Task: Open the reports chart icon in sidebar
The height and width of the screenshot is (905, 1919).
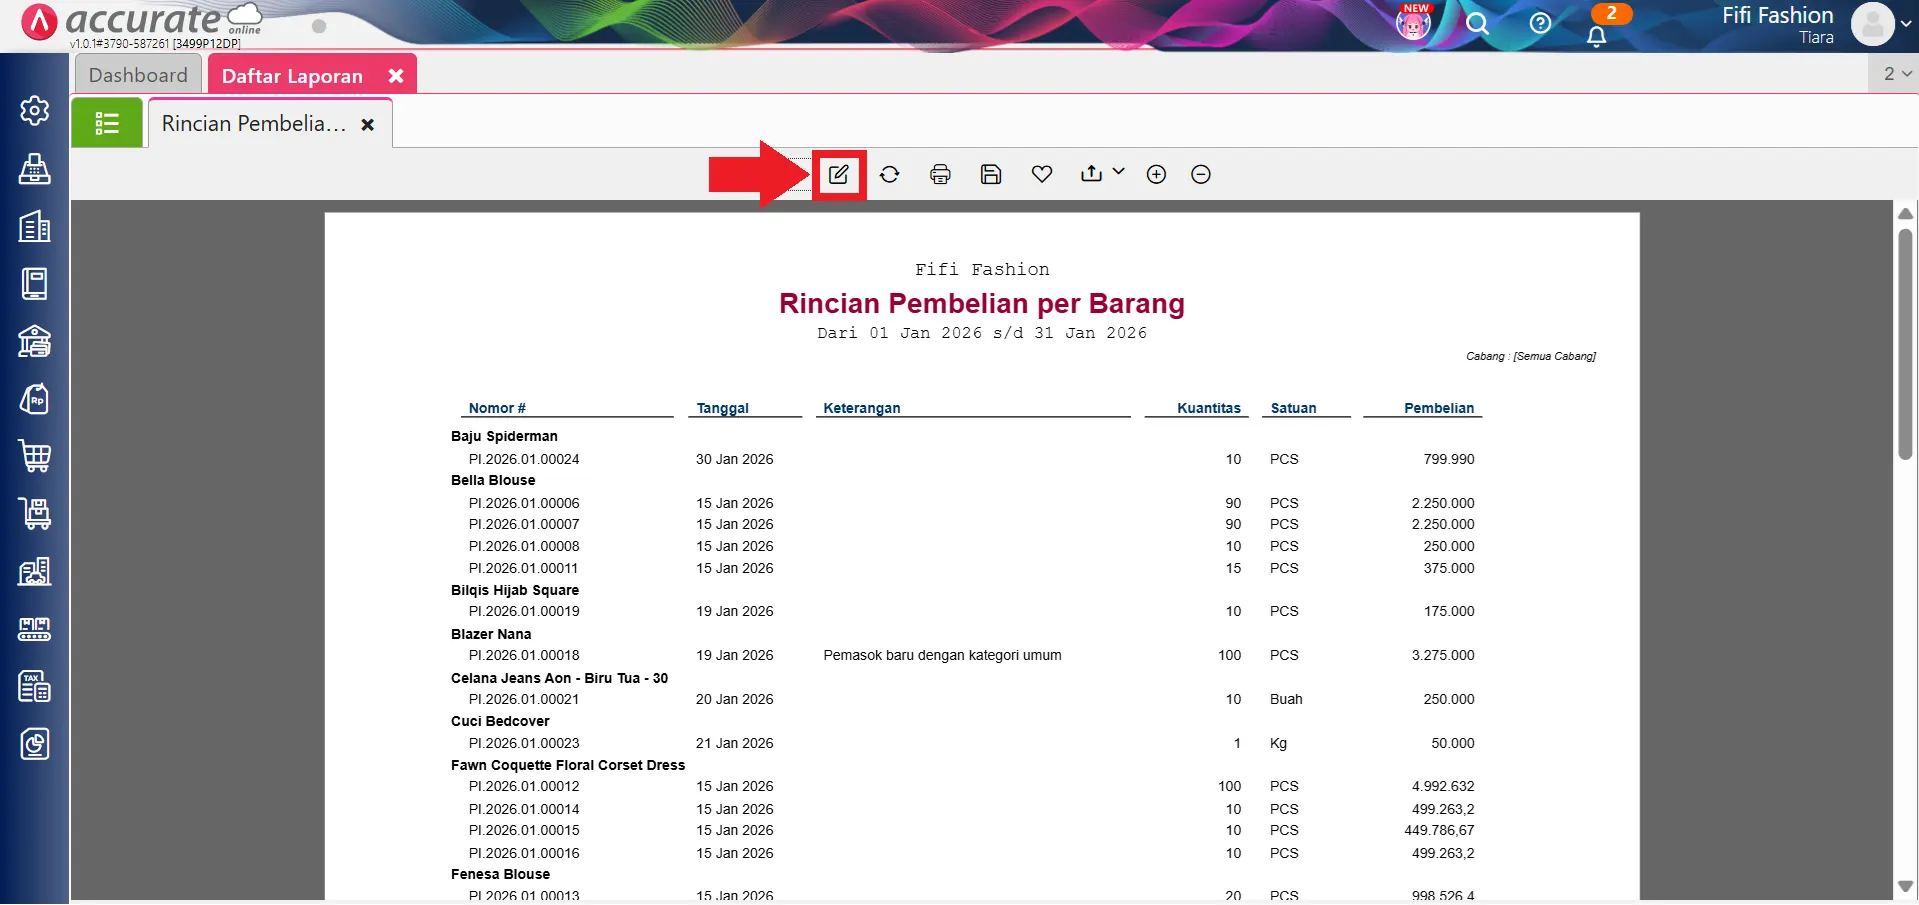Action: [35, 744]
